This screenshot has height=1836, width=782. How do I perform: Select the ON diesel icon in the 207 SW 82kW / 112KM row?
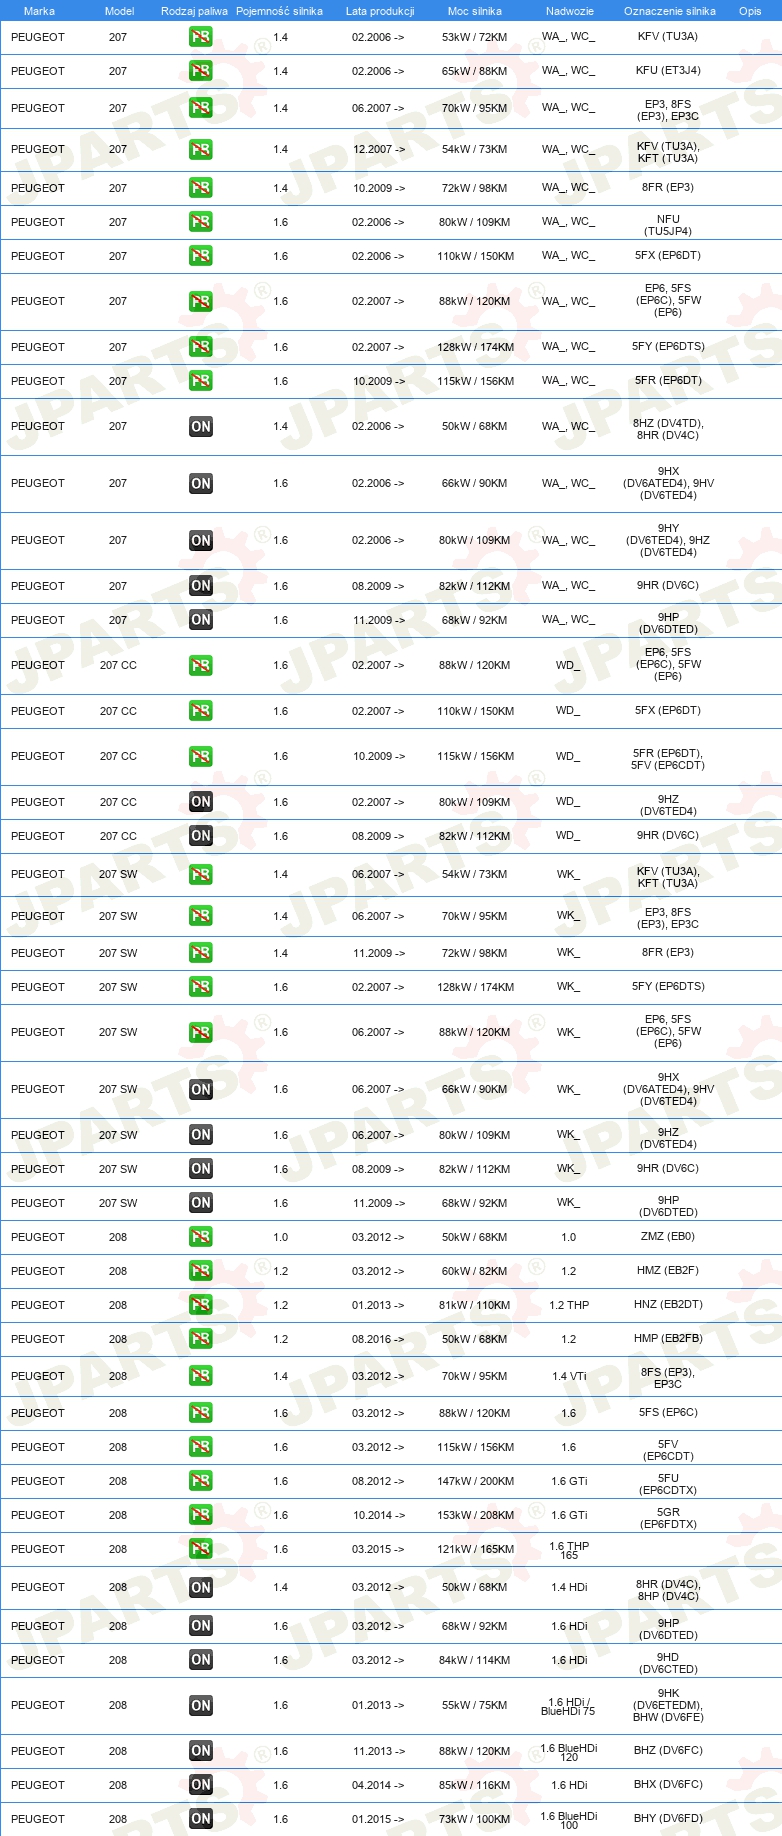201,1169
